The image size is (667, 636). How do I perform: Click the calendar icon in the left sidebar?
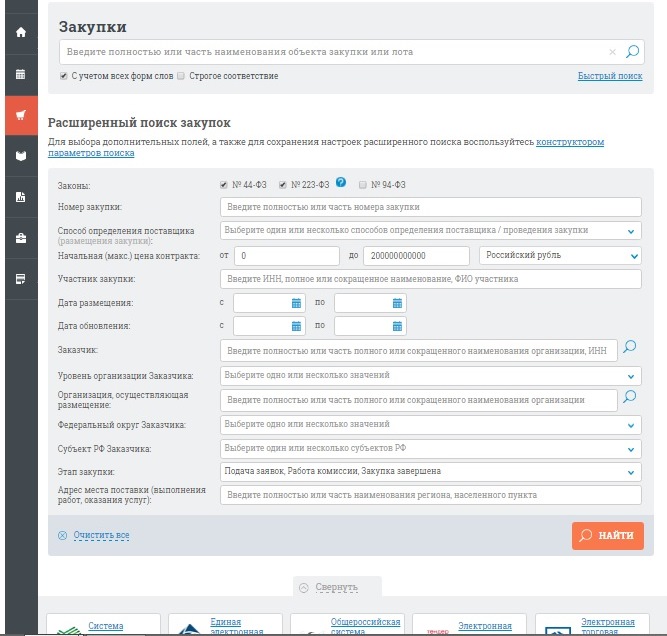(19, 73)
